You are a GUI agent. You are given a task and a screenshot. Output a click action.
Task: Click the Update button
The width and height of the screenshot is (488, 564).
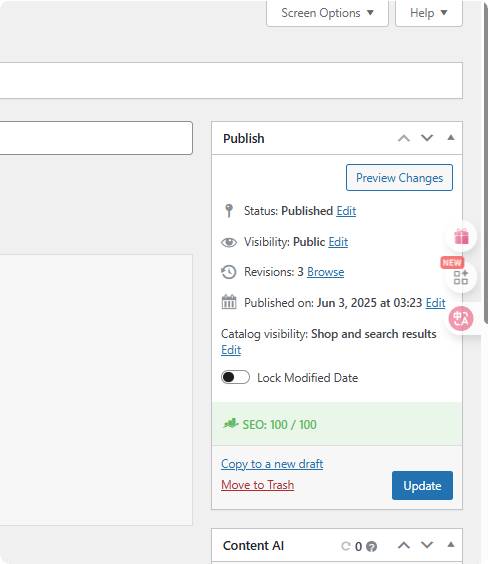(422, 486)
